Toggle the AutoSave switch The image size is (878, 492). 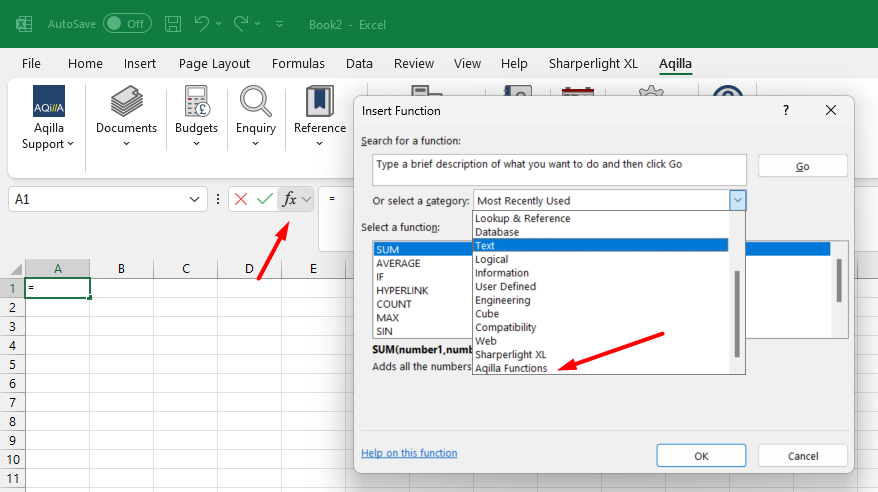click(126, 22)
